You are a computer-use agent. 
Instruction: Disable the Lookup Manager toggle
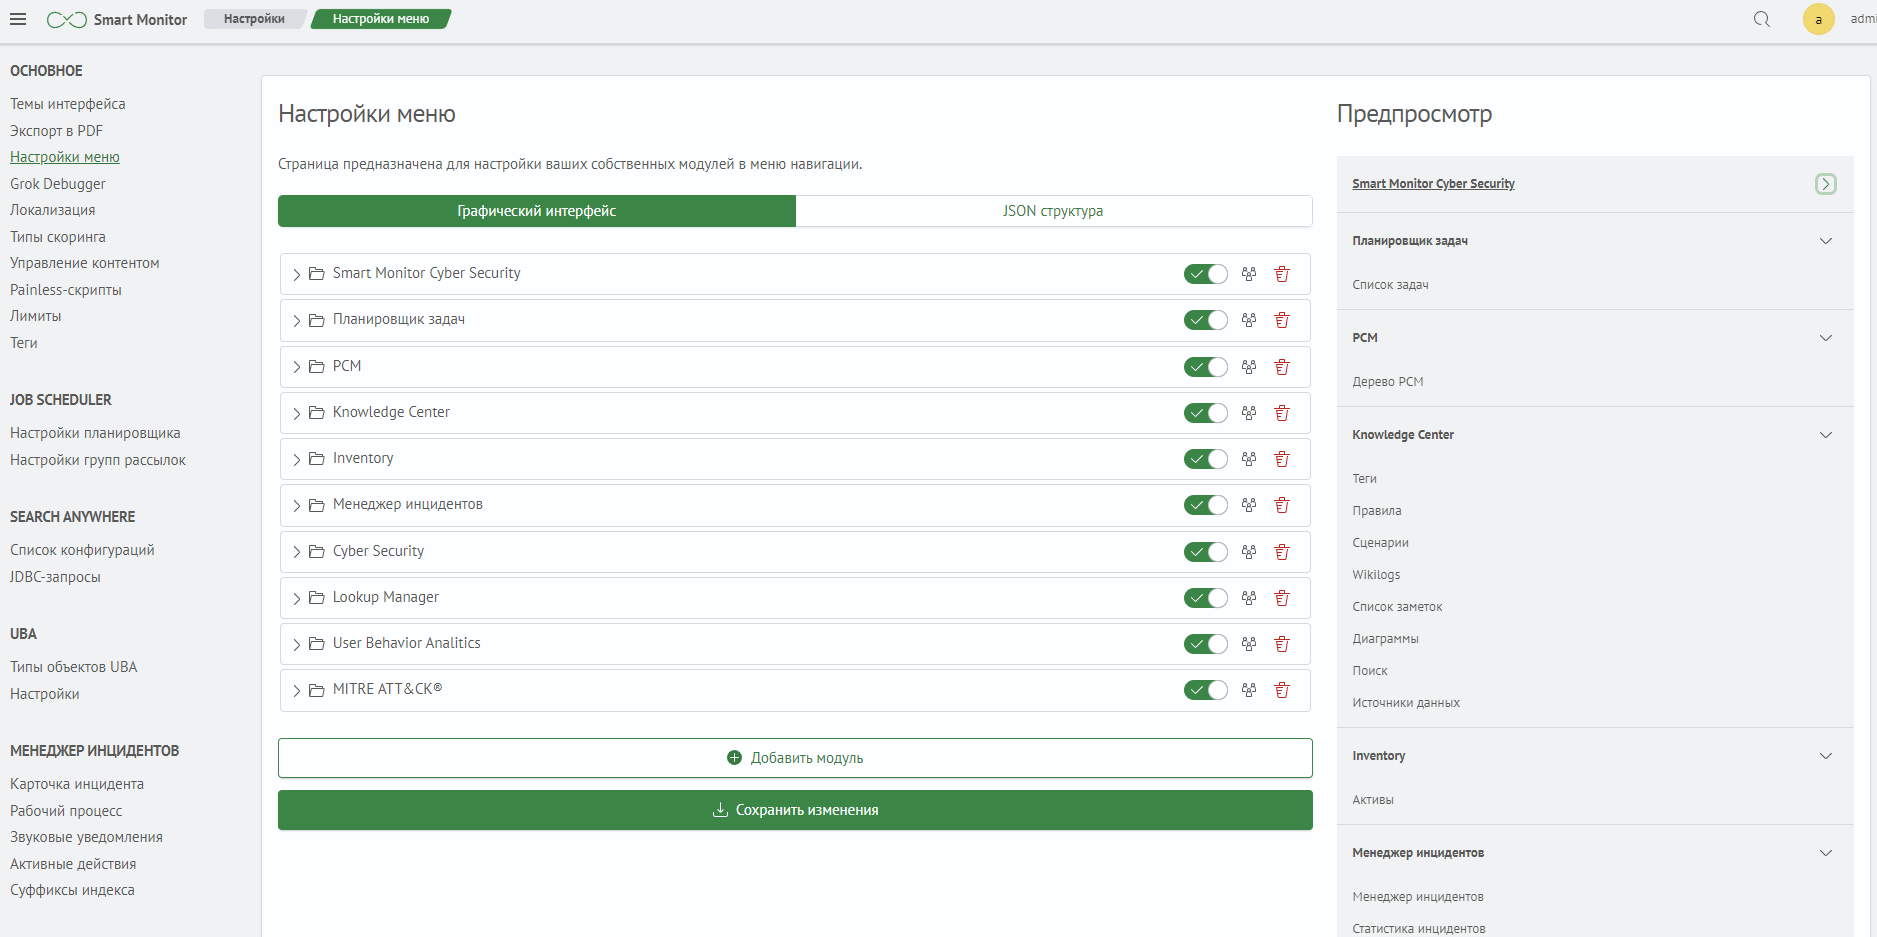click(1206, 598)
